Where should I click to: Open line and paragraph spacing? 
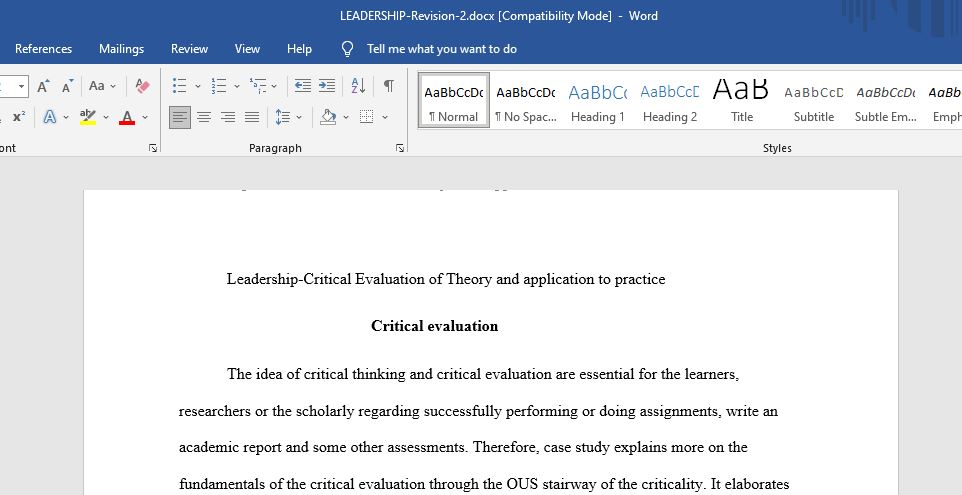point(282,117)
